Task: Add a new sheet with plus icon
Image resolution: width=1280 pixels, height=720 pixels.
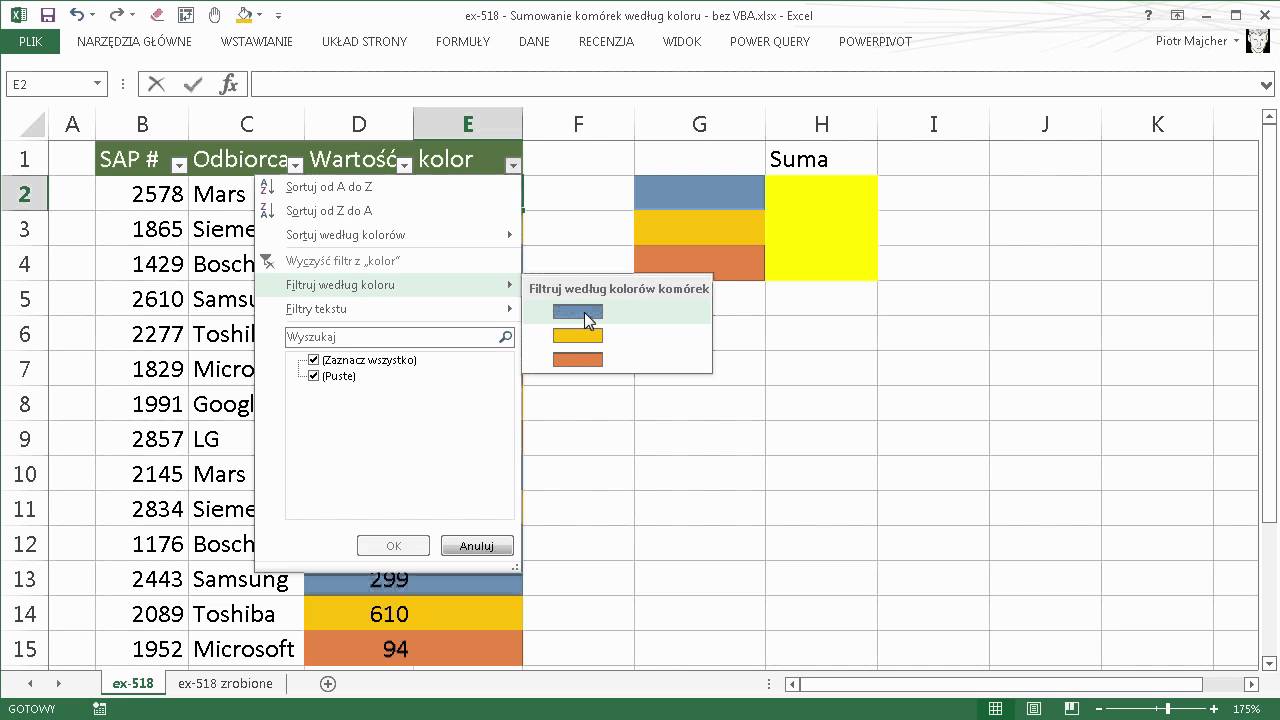Action: pyautogui.click(x=327, y=684)
